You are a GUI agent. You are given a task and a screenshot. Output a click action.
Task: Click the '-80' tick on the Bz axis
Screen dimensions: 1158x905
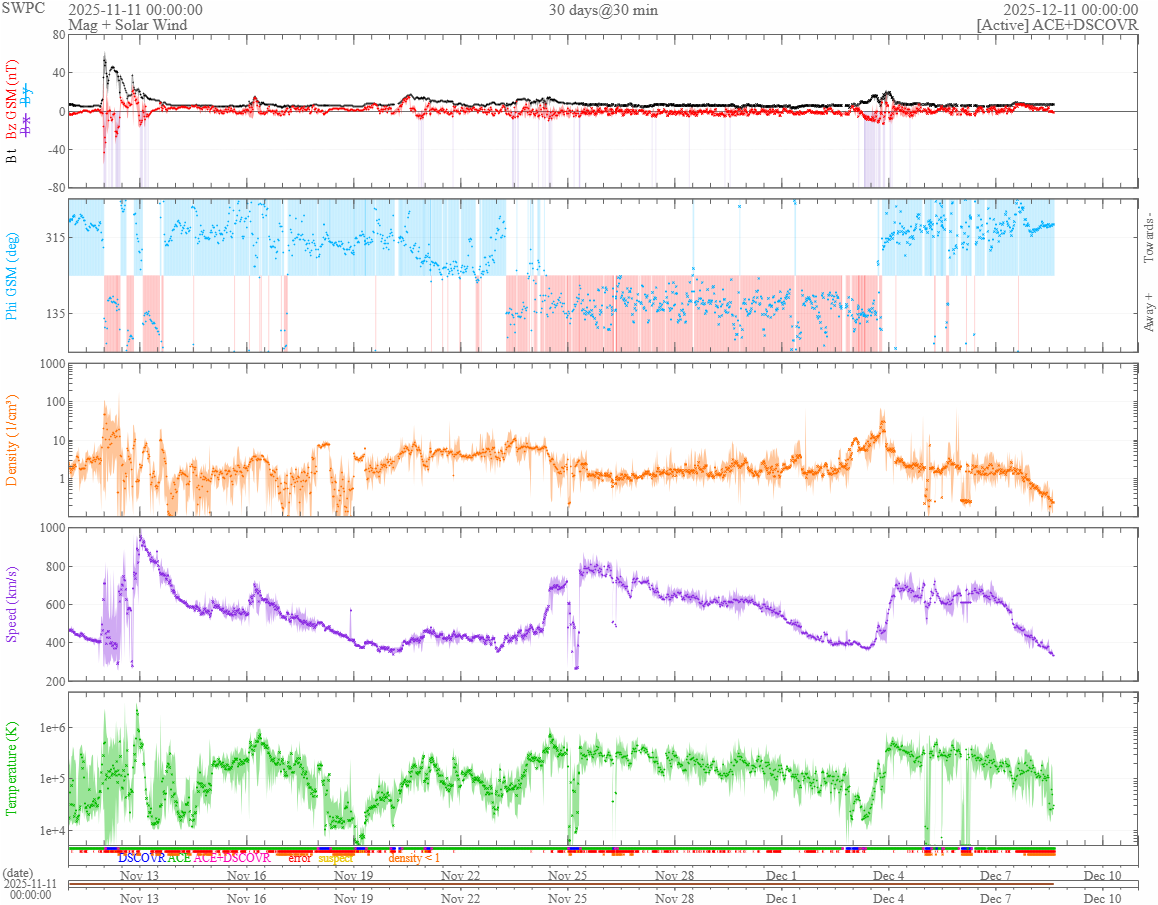[56, 188]
